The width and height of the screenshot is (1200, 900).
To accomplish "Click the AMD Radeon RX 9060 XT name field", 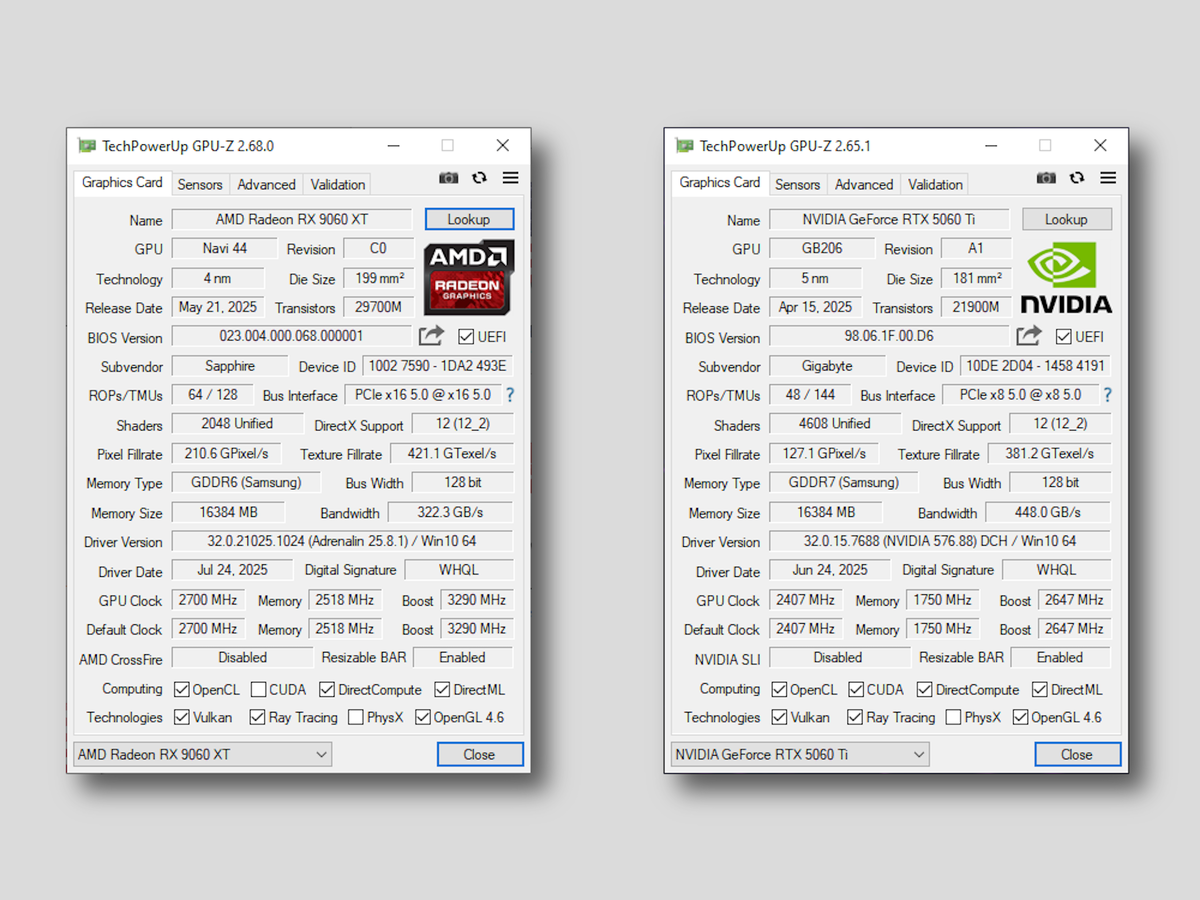I will point(292,220).
